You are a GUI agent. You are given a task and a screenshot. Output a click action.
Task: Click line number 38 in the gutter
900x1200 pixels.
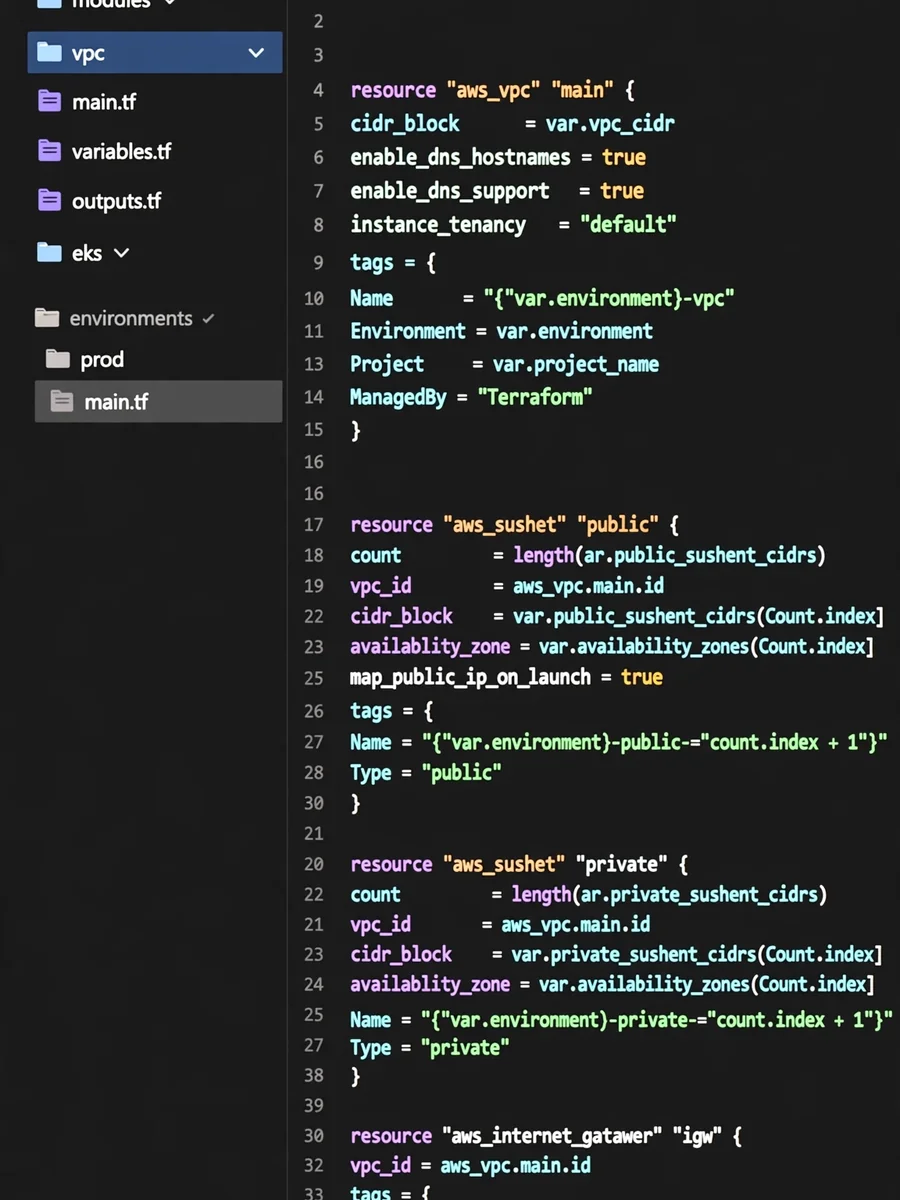(x=313, y=1075)
